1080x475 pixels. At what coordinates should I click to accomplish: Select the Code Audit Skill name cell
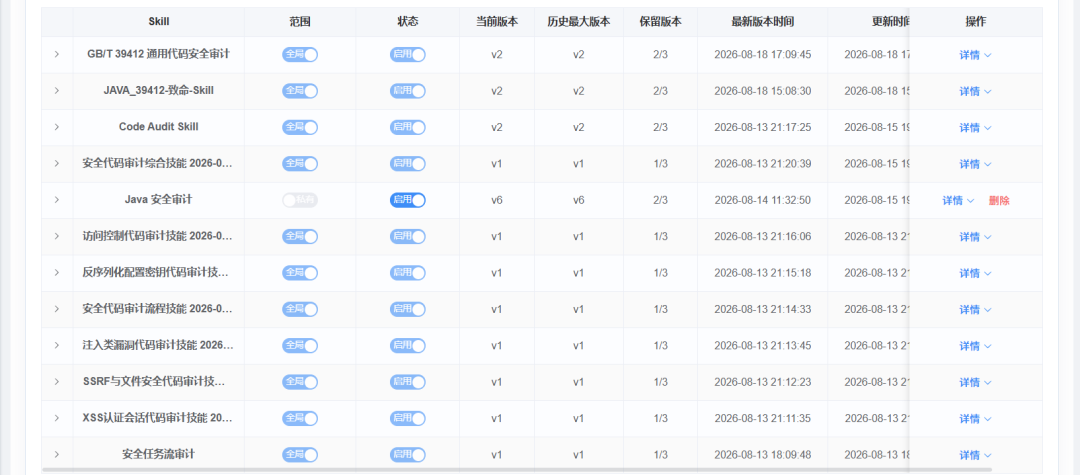pyautogui.click(x=158, y=127)
